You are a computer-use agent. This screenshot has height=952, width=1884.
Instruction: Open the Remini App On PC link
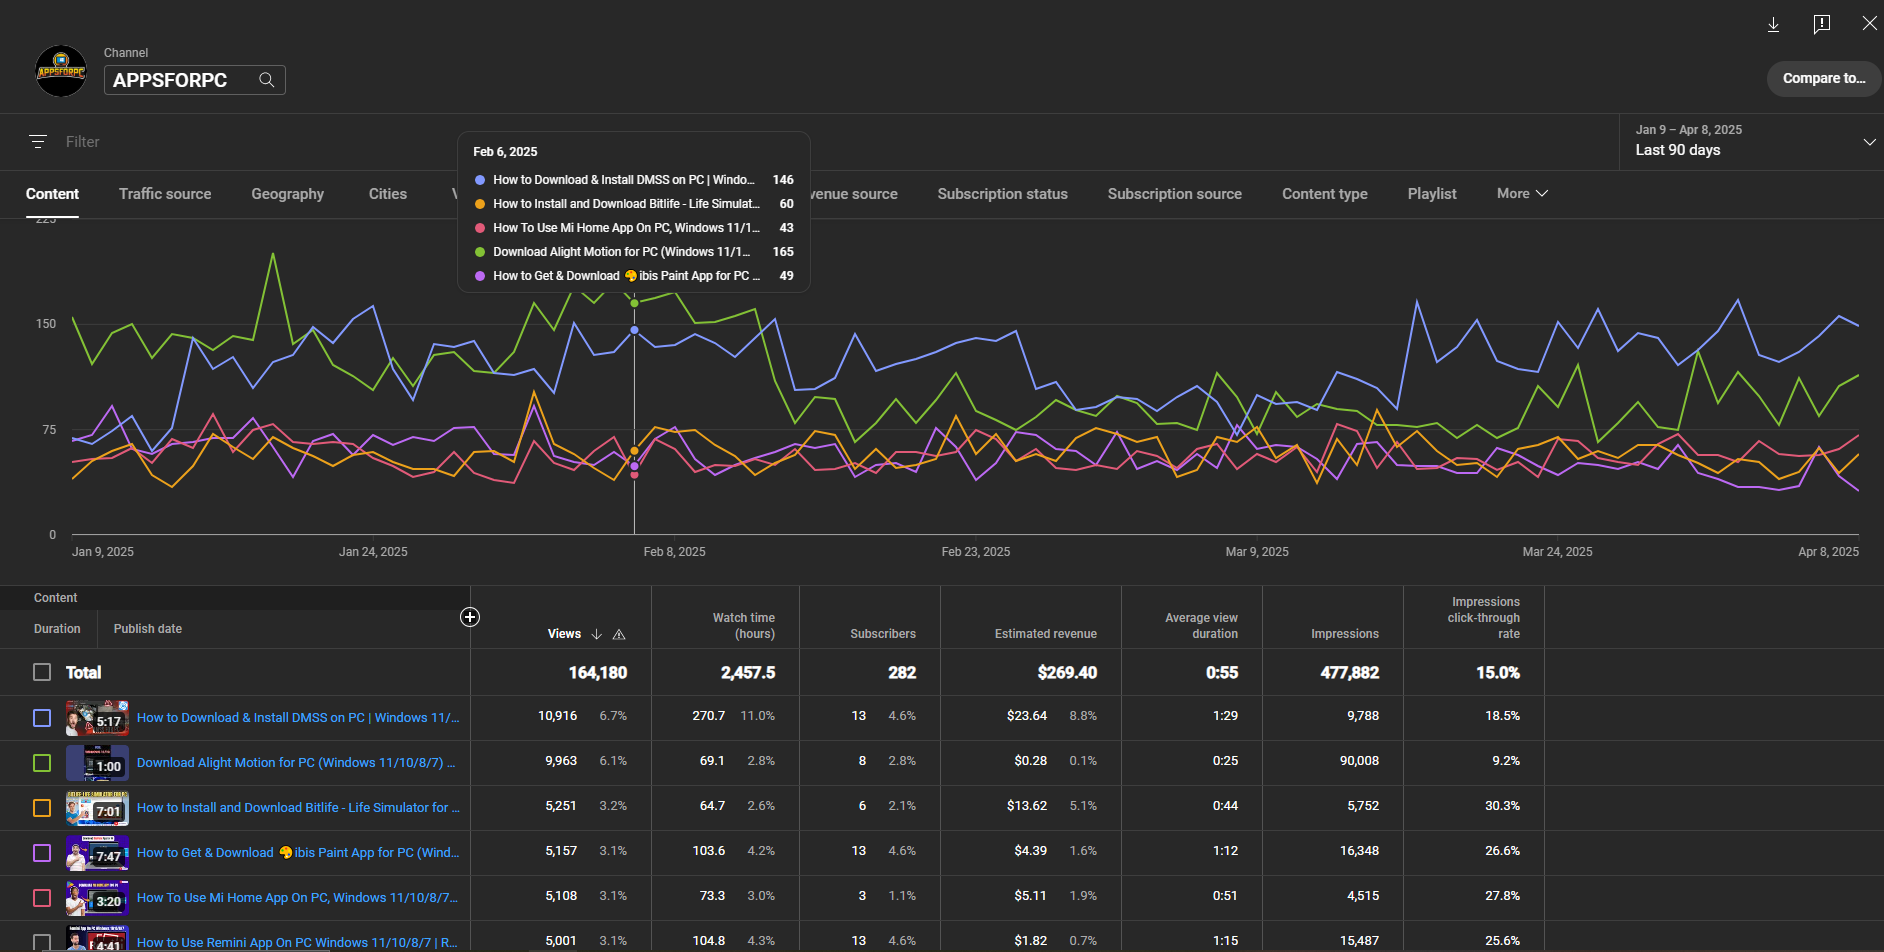[x=297, y=942]
